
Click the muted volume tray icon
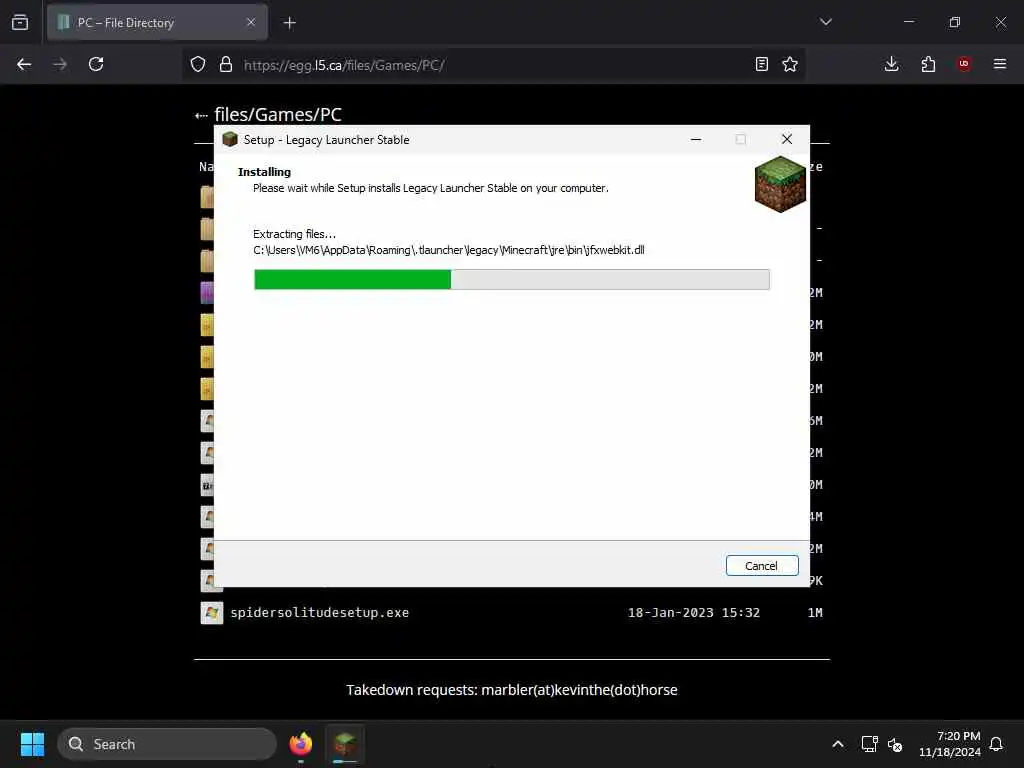tap(895, 744)
